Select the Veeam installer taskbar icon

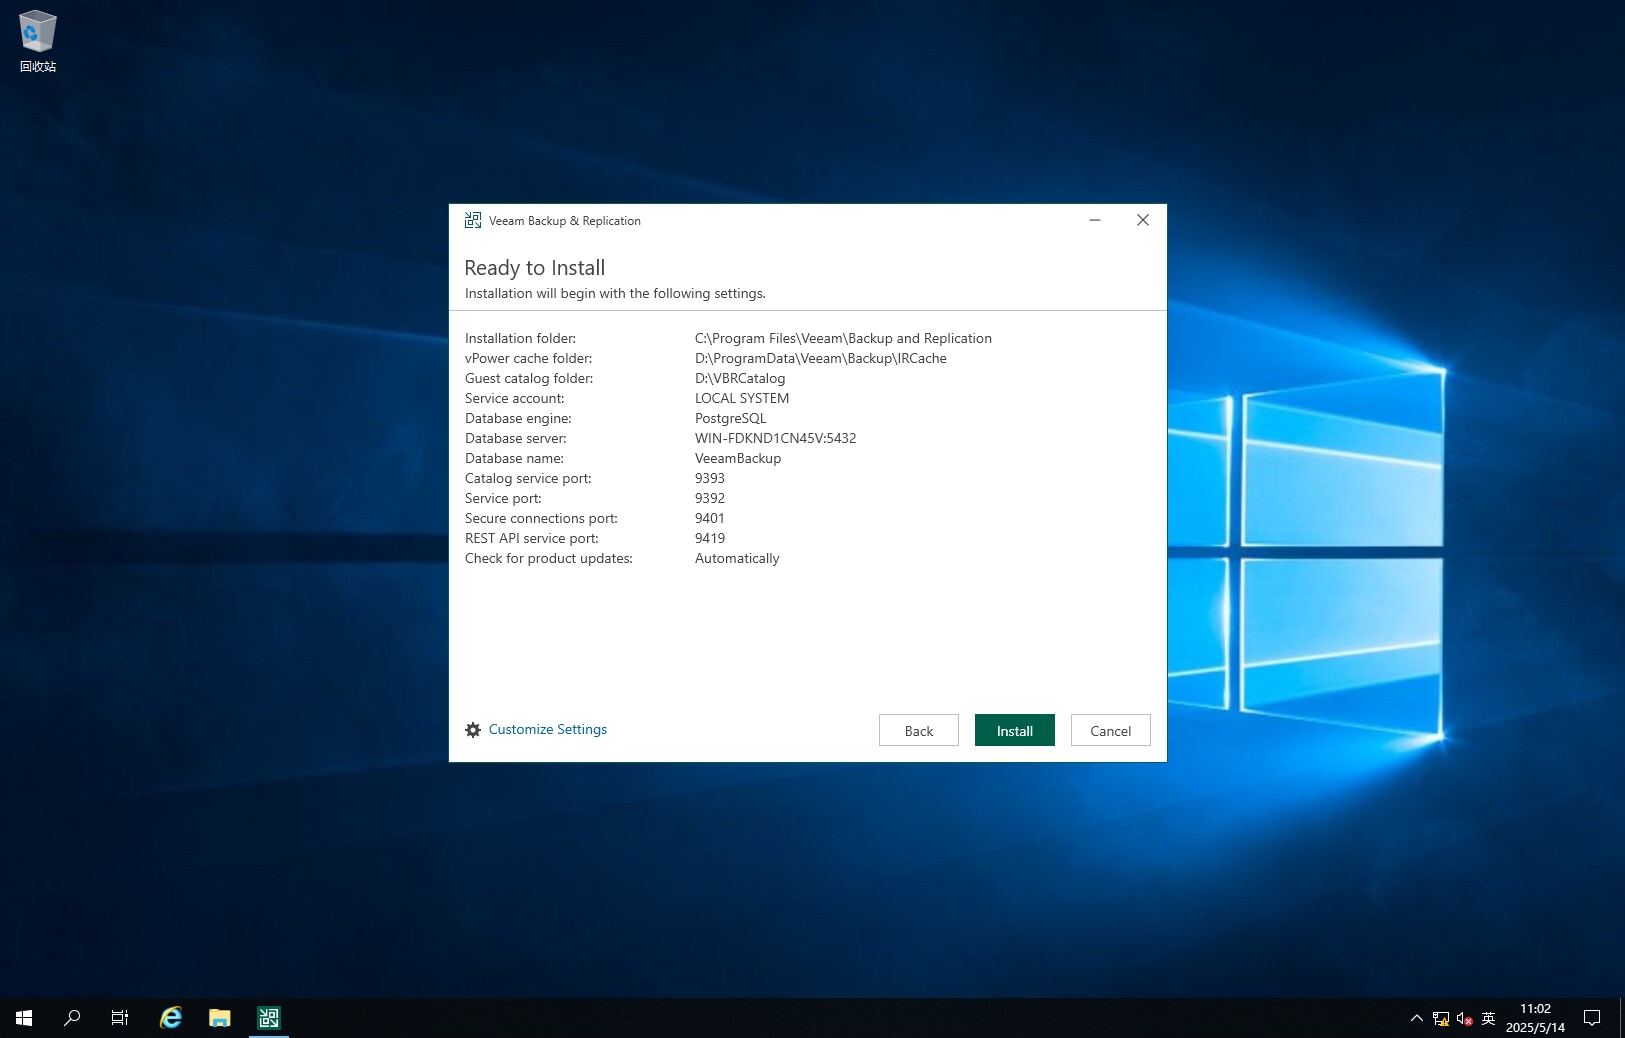tap(269, 1018)
